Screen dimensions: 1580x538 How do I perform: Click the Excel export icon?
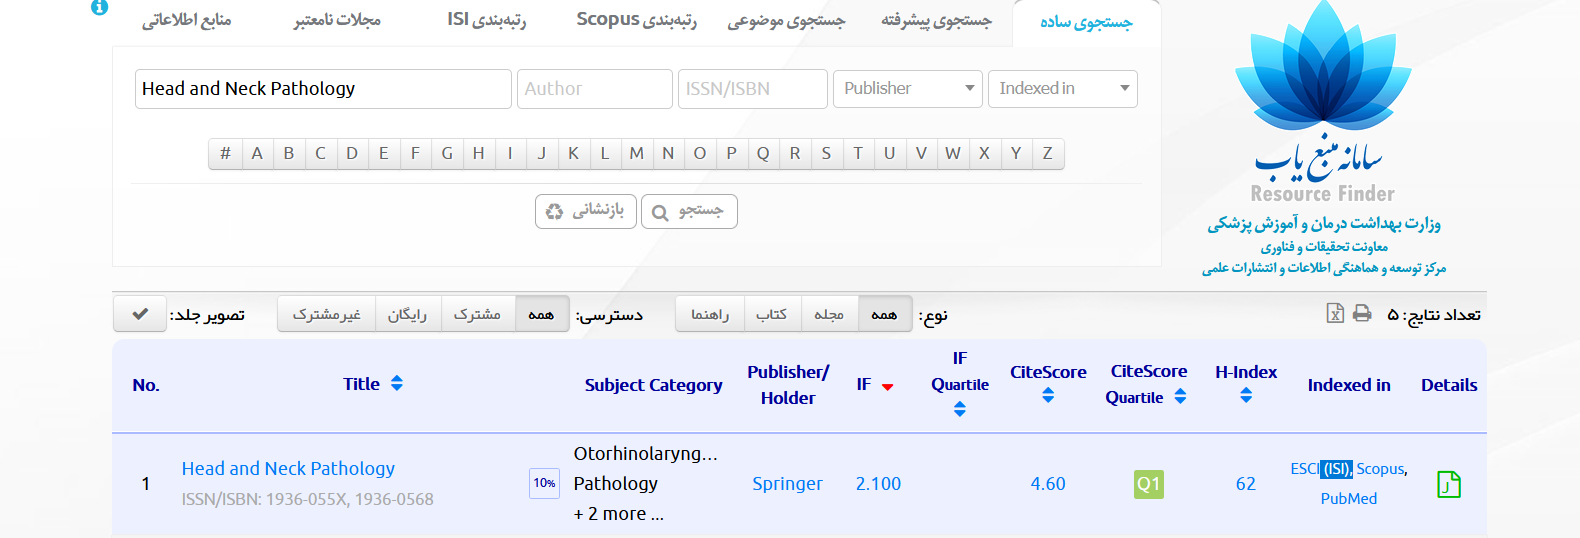click(1335, 314)
